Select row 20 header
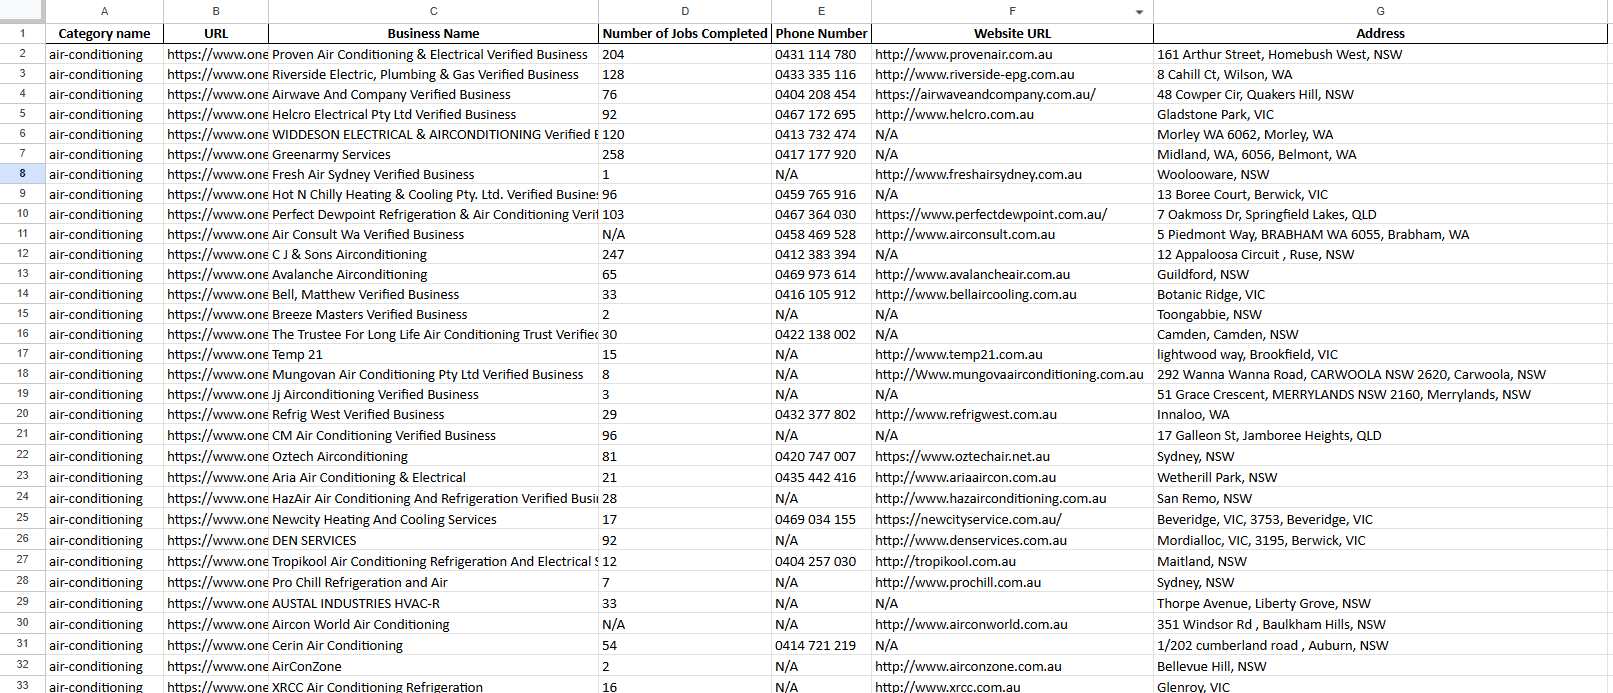Image resolution: width=1613 pixels, height=693 pixels. coord(22,414)
